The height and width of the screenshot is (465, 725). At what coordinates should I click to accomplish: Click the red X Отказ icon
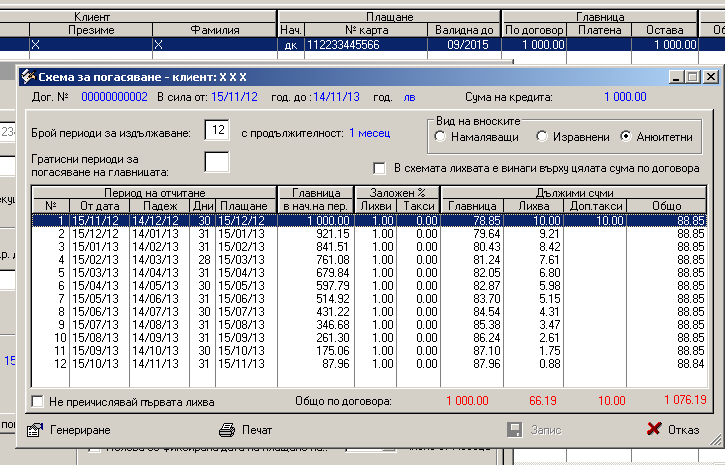click(x=654, y=429)
